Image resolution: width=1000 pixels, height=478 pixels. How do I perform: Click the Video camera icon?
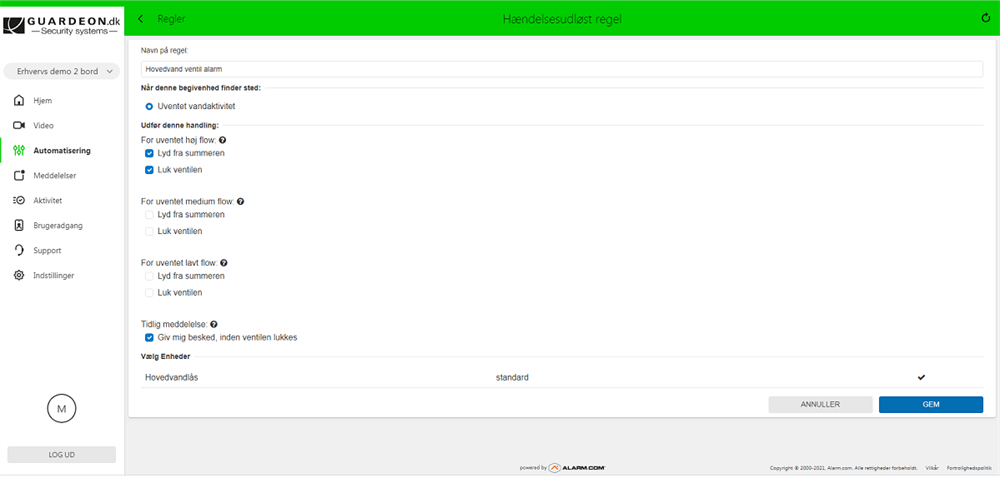[19, 126]
